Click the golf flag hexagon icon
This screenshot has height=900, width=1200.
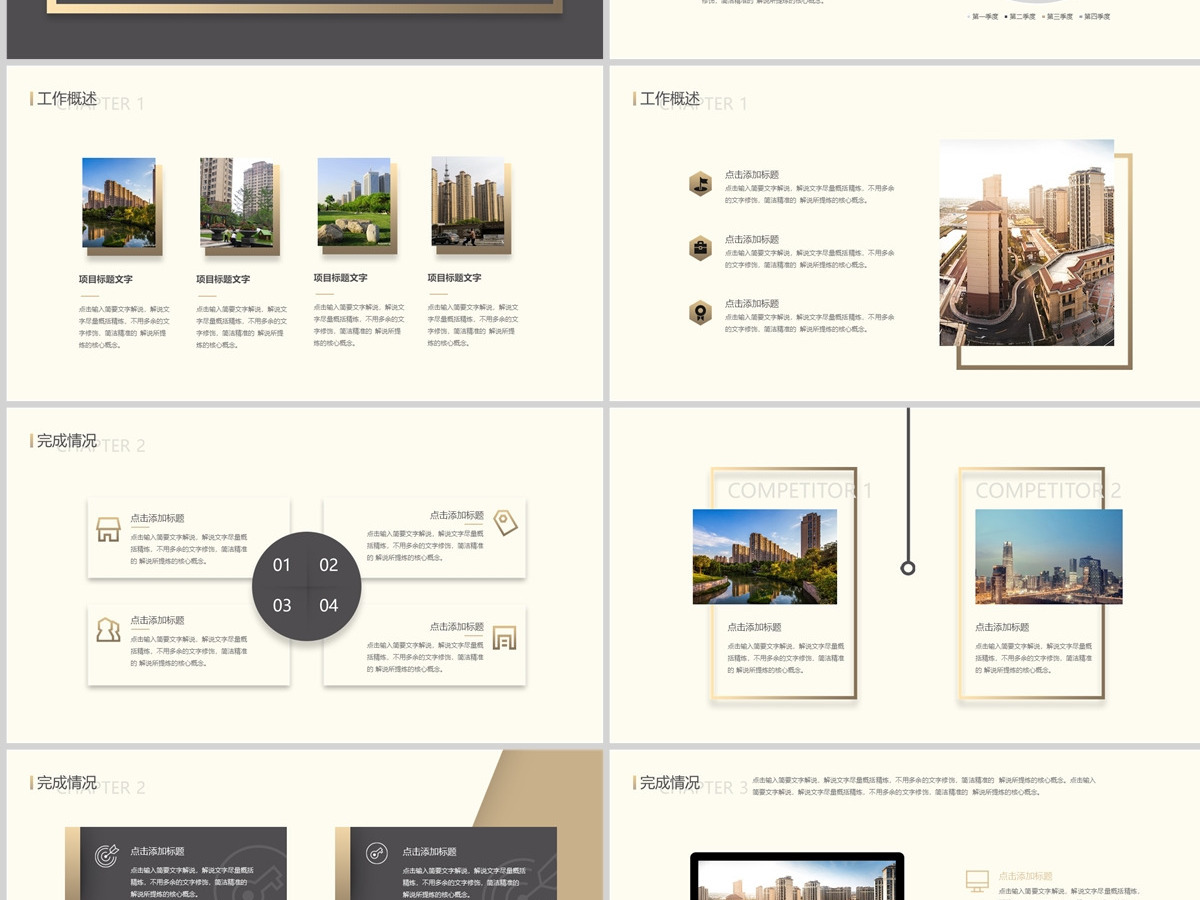[701, 183]
